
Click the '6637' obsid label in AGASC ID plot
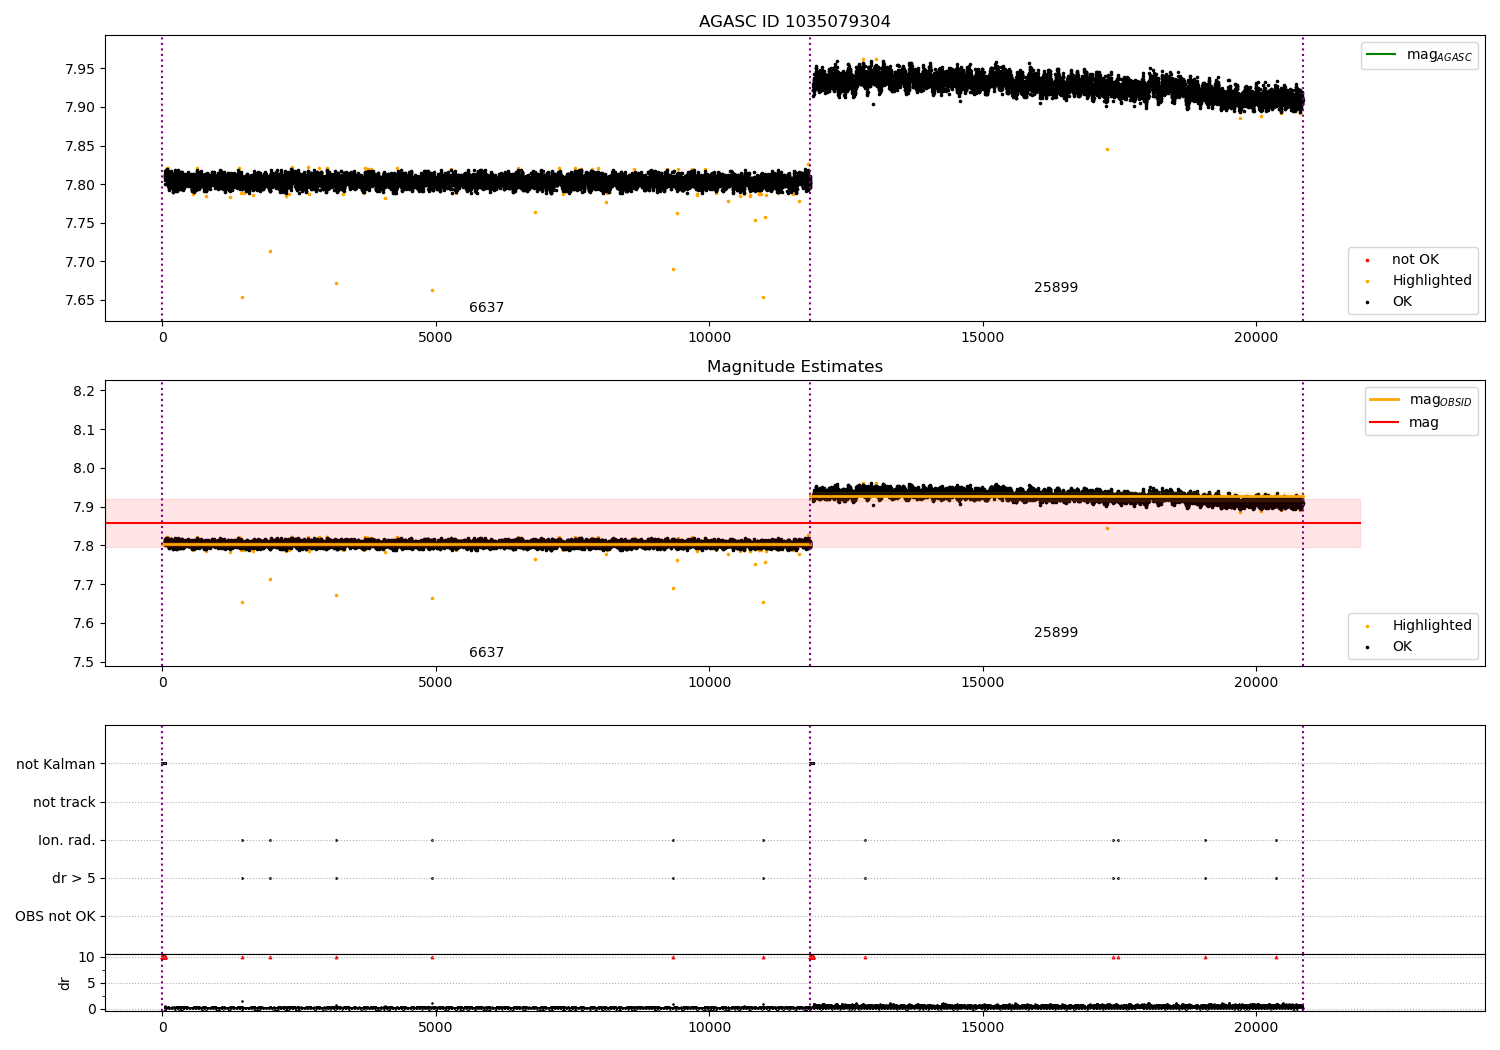(486, 308)
